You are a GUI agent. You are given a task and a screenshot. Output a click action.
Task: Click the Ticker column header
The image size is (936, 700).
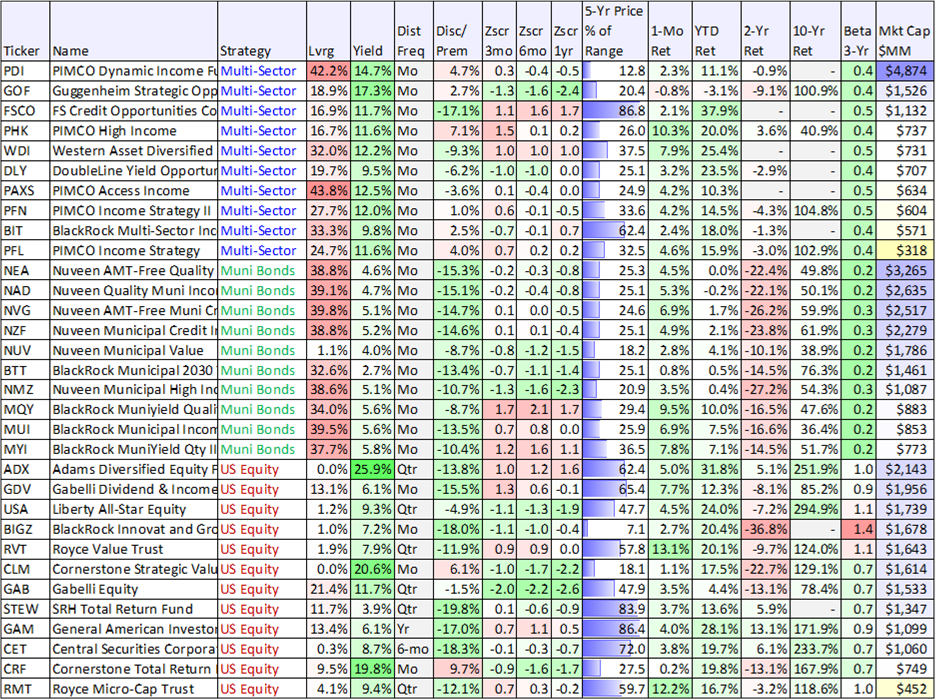click(26, 31)
